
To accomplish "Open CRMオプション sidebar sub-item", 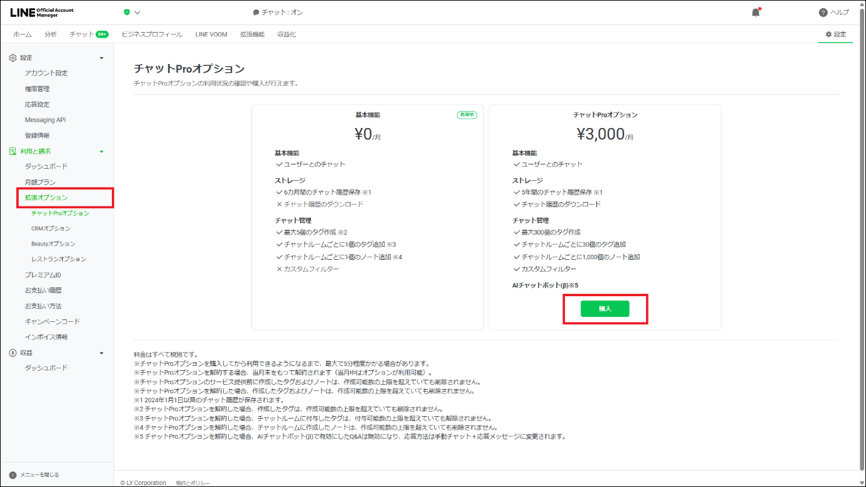I will pyautogui.click(x=51, y=228).
